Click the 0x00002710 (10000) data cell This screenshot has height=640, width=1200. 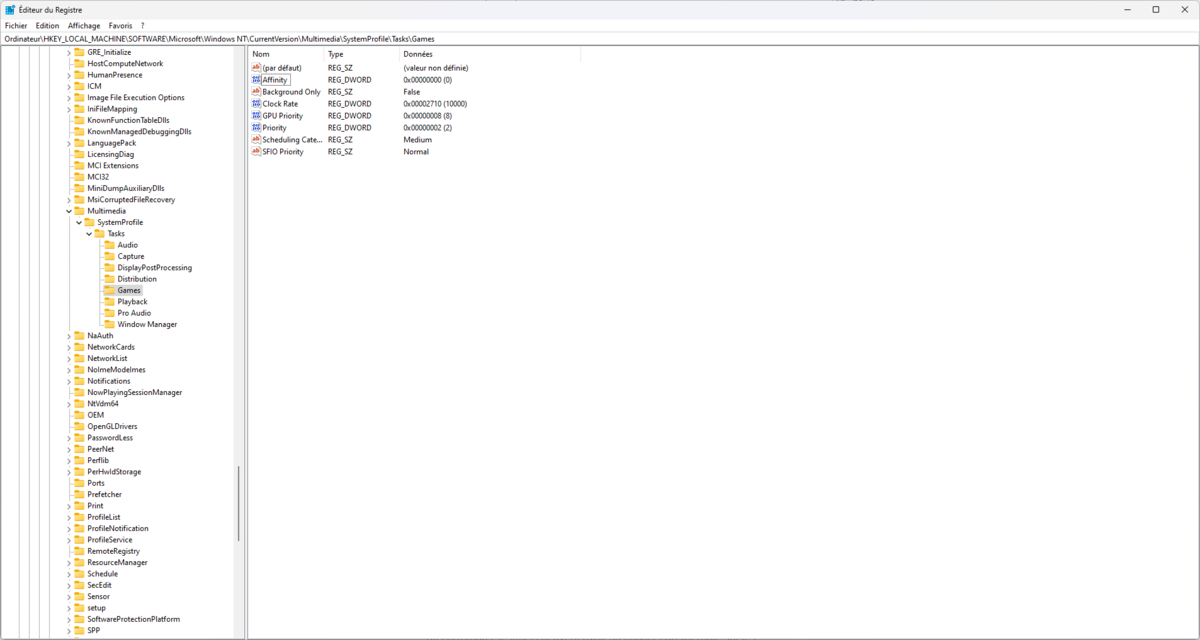tap(435, 104)
